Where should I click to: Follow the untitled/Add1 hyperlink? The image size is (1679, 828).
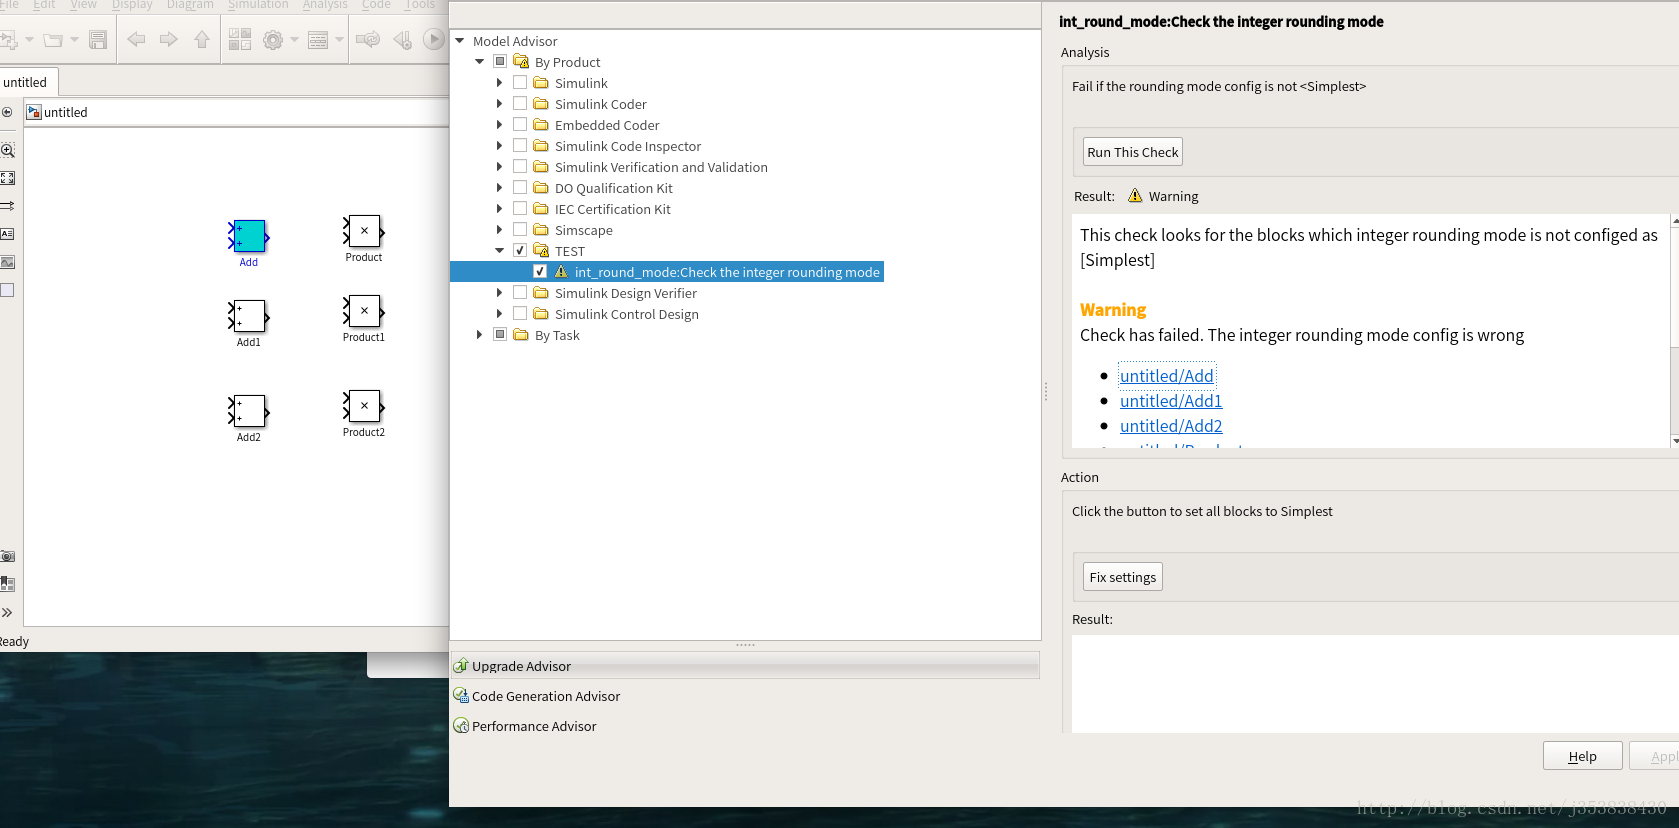pos(1171,401)
